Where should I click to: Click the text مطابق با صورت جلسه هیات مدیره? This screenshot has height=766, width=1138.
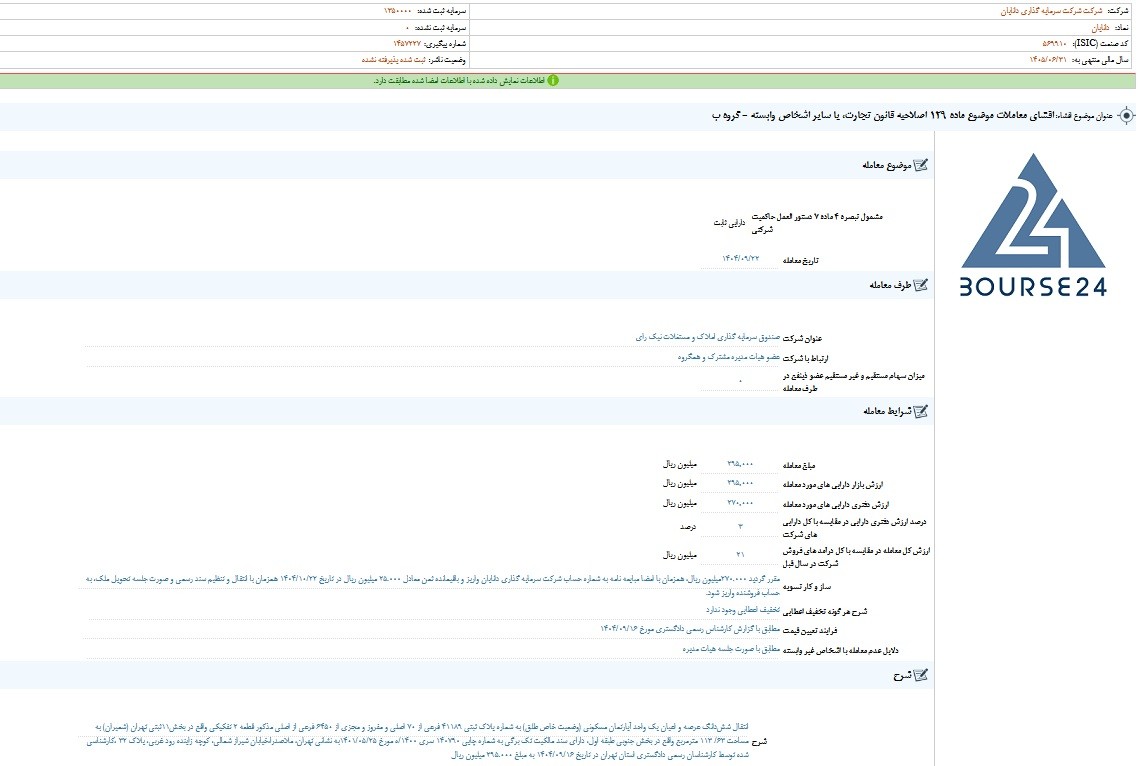[x=731, y=649]
